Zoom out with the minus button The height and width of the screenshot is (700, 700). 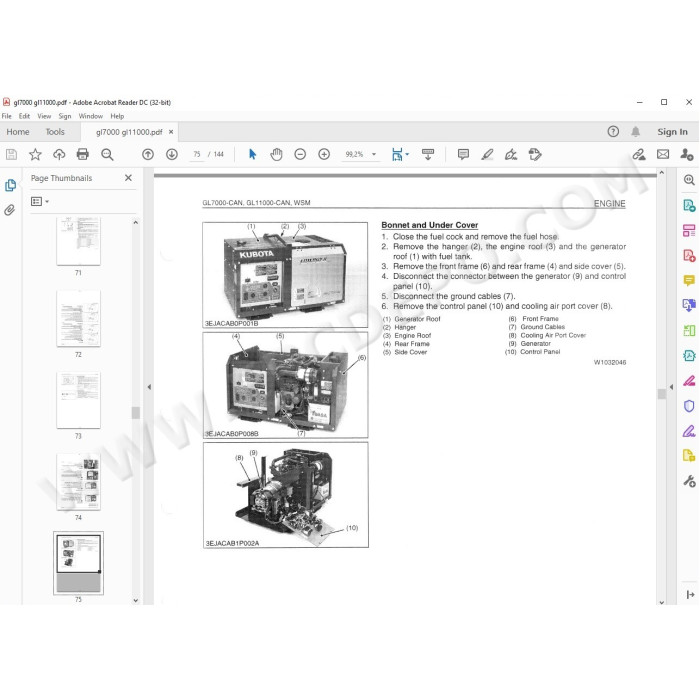pos(300,154)
